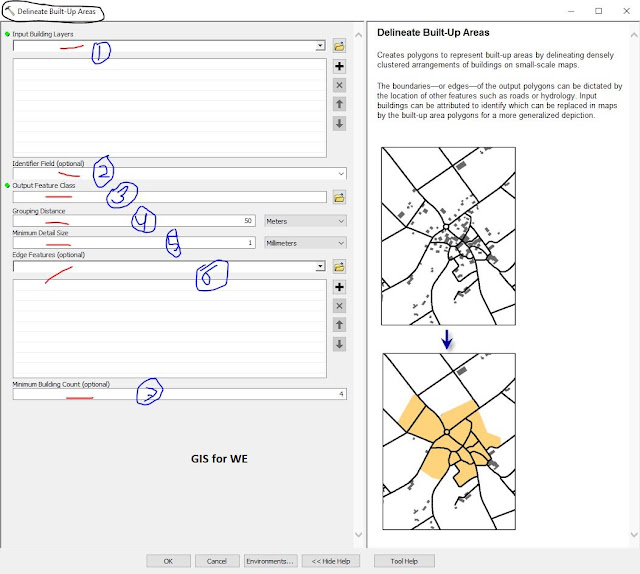Move Input Building Layers entry up
The image size is (640, 574).
pyautogui.click(x=339, y=104)
